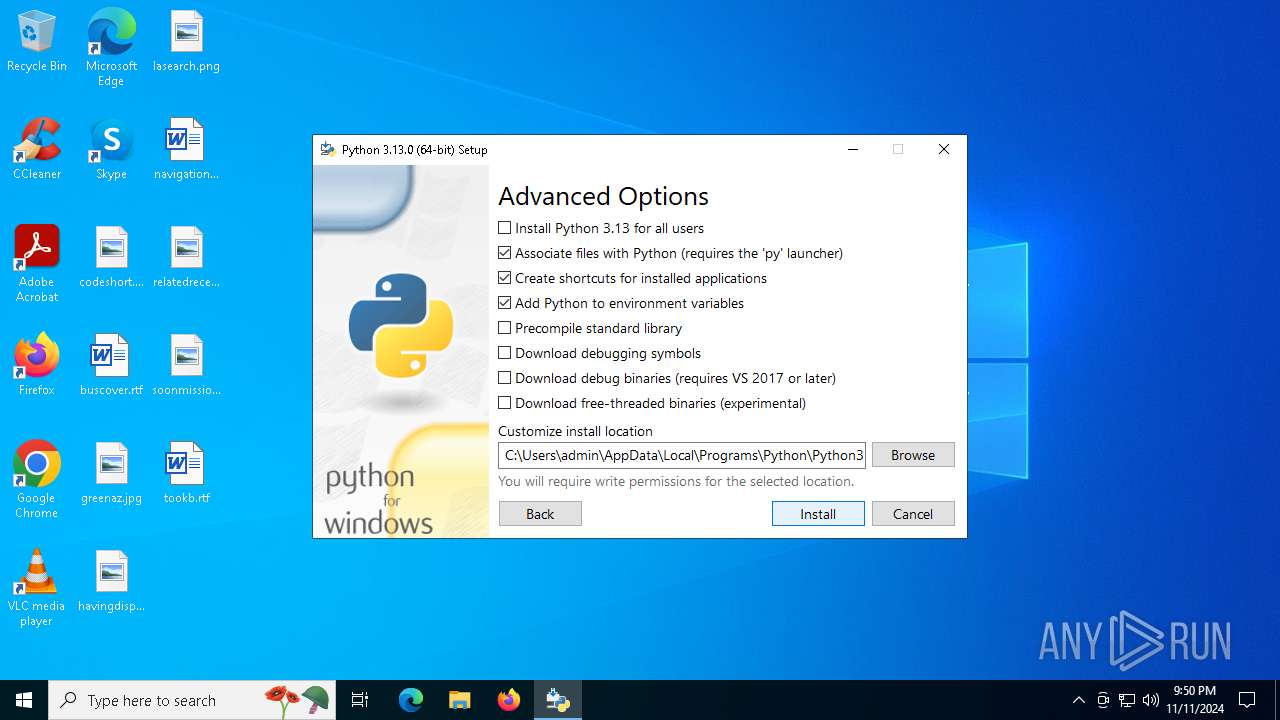Browse for an install location
The width and height of the screenshot is (1280, 720).
click(913, 455)
